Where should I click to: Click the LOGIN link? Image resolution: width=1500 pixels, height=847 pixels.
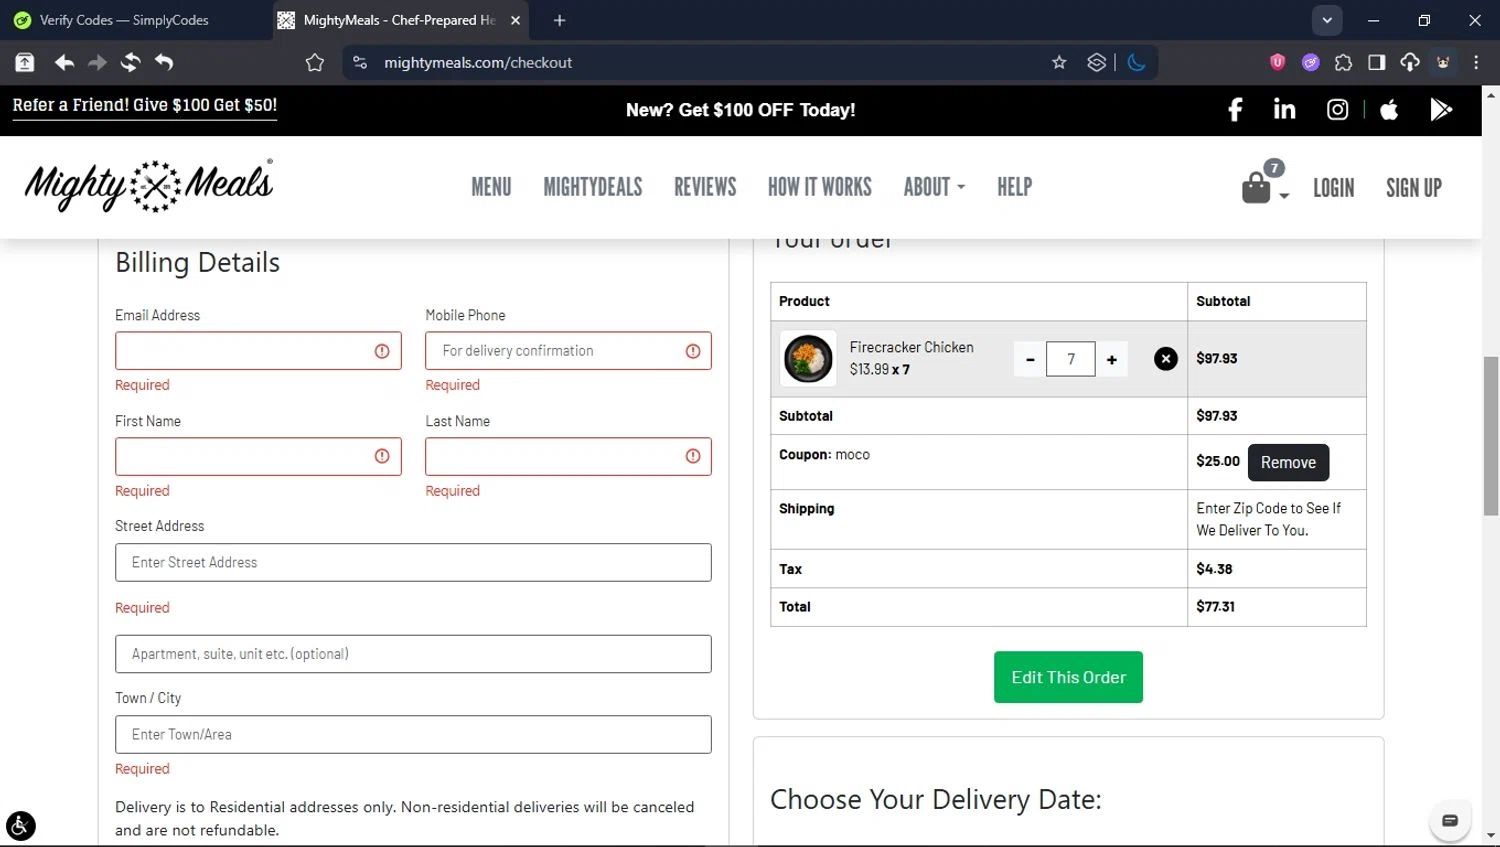1334,188
